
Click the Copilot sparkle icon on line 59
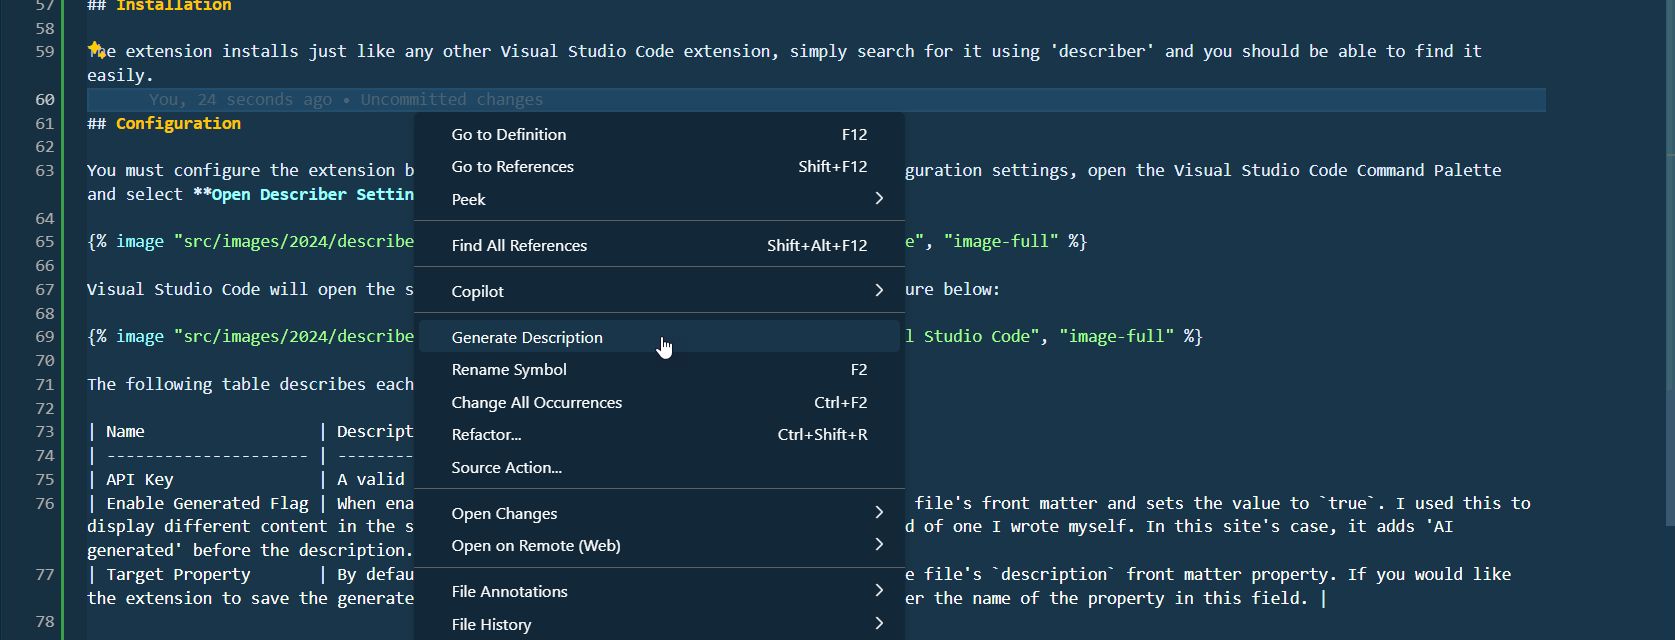point(96,48)
